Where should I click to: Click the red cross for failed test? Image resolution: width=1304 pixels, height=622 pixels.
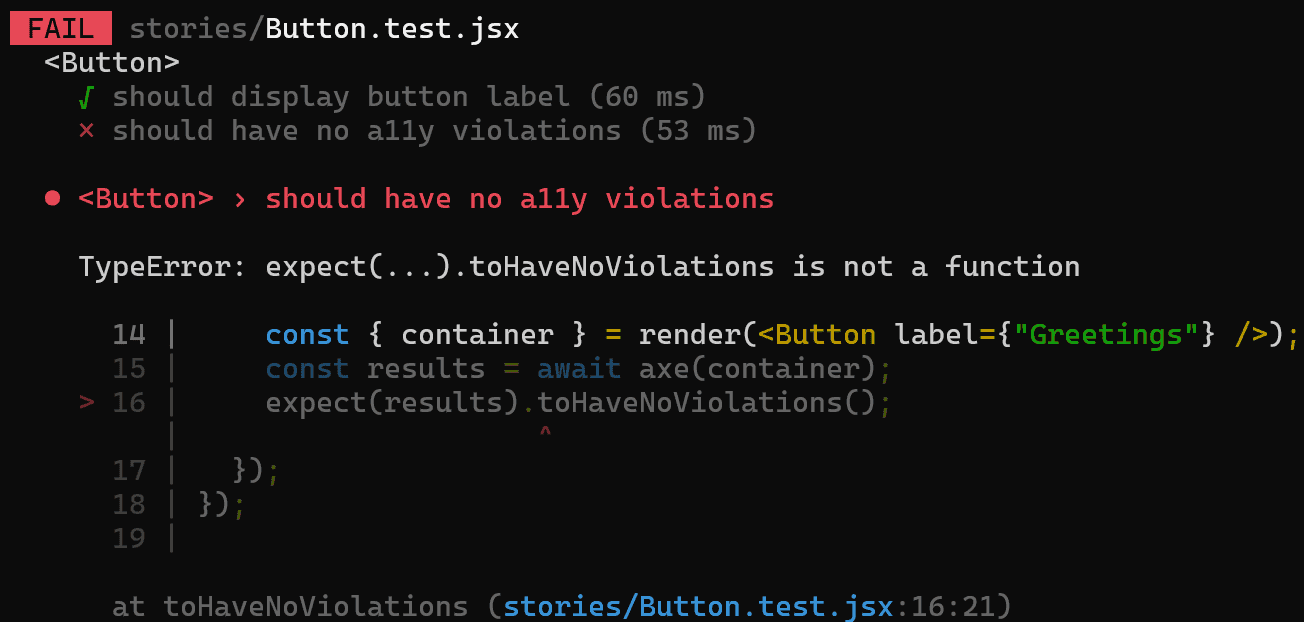pyautogui.click(x=87, y=131)
